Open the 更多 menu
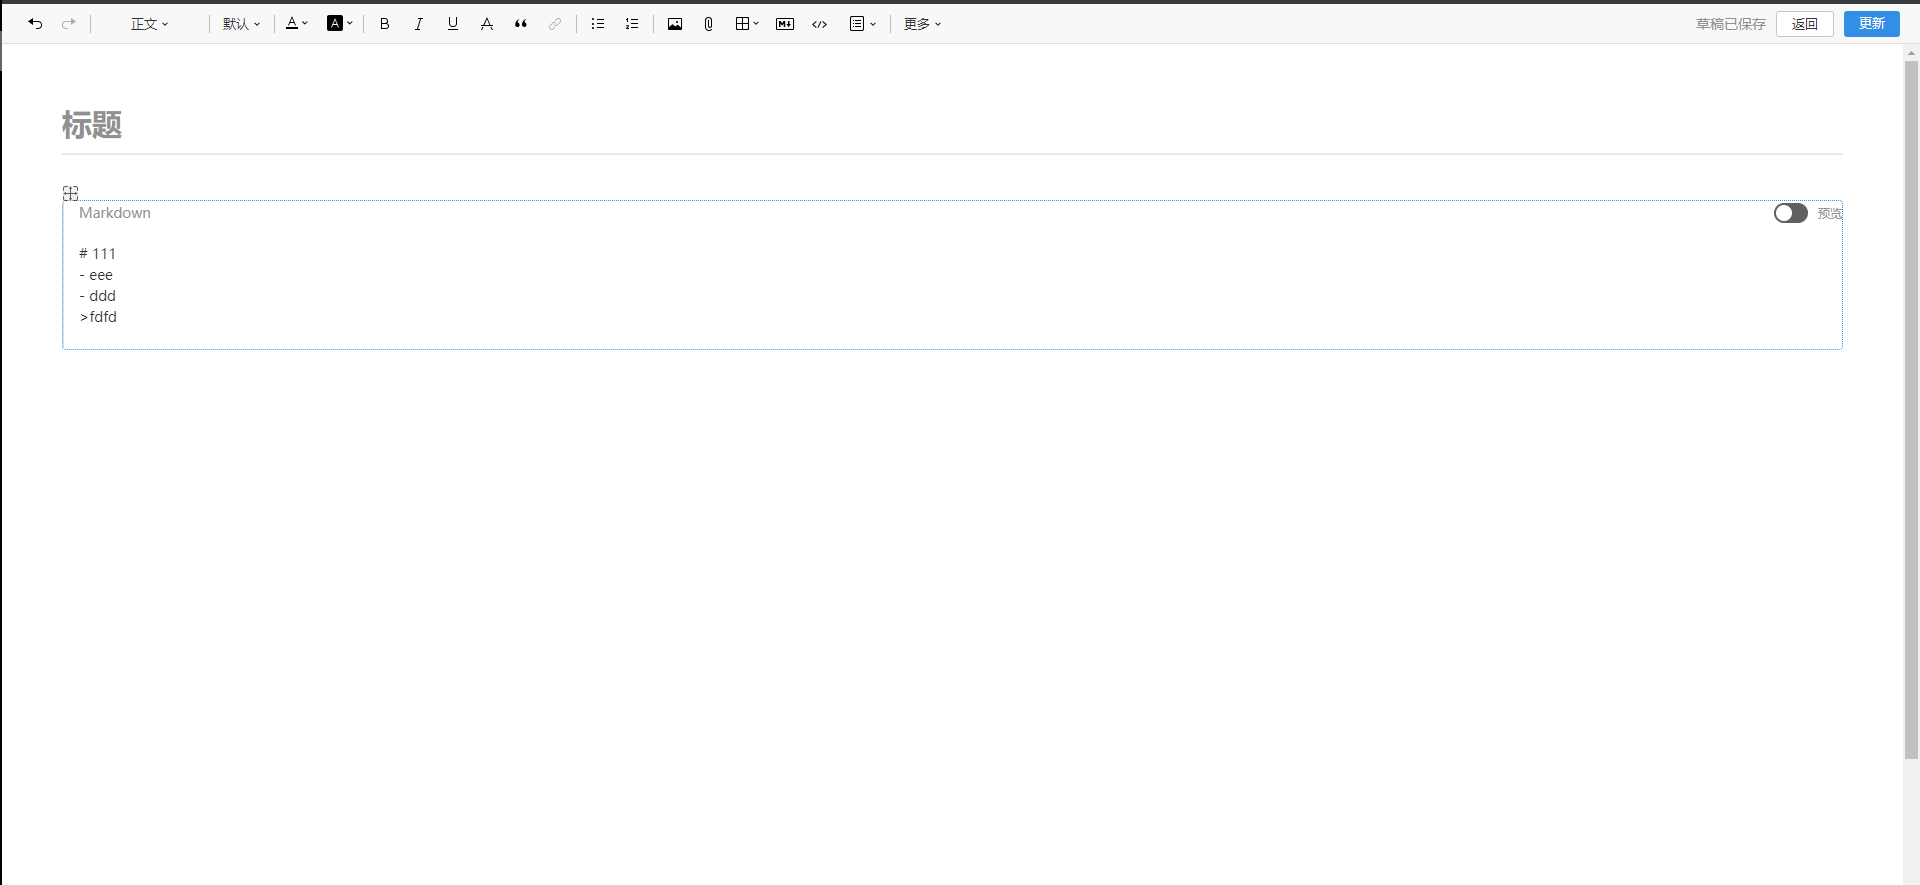This screenshot has height=885, width=1920. click(923, 24)
